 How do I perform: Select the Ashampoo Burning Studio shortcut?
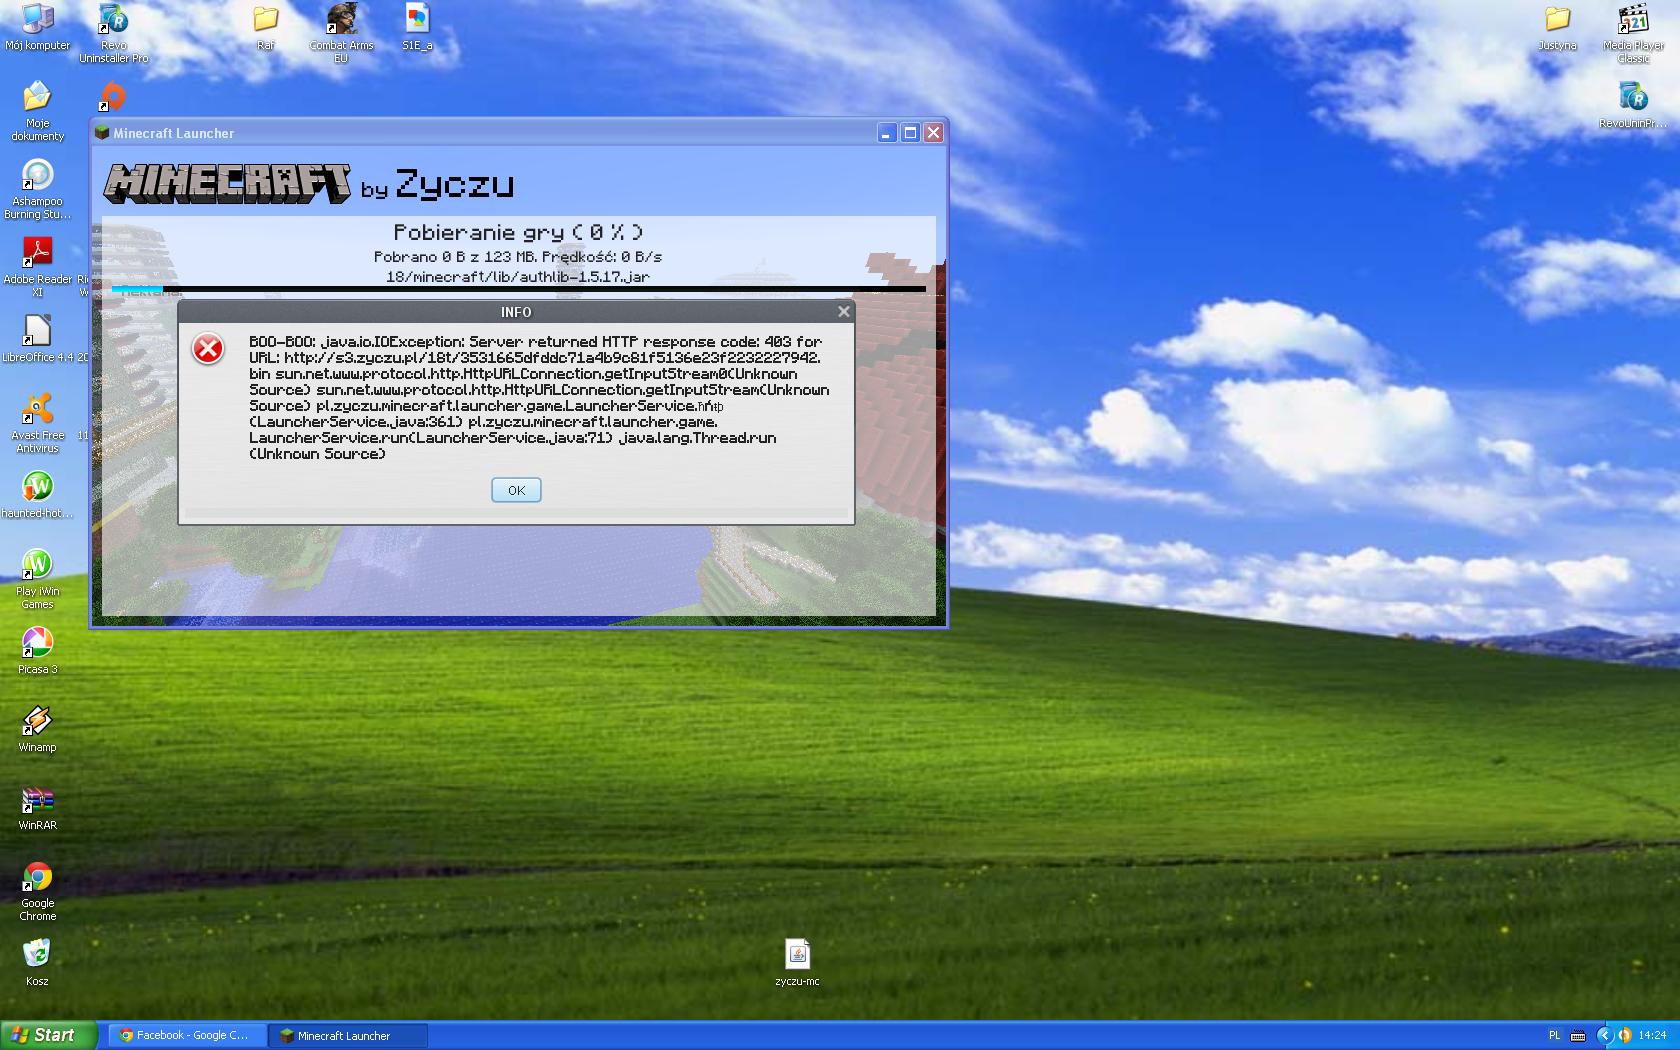pyautogui.click(x=37, y=189)
